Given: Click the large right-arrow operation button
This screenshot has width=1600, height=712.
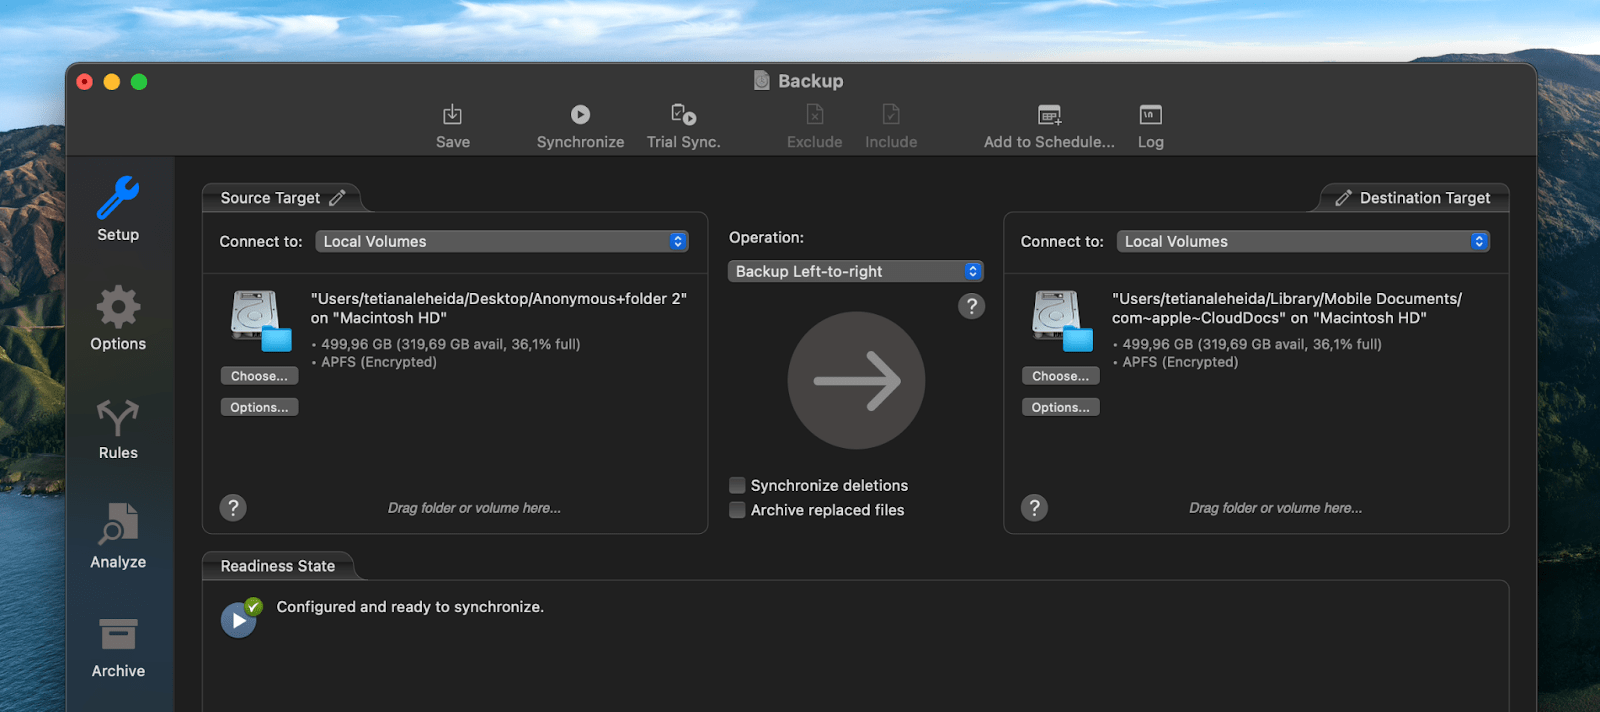Looking at the screenshot, I should (x=856, y=381).
